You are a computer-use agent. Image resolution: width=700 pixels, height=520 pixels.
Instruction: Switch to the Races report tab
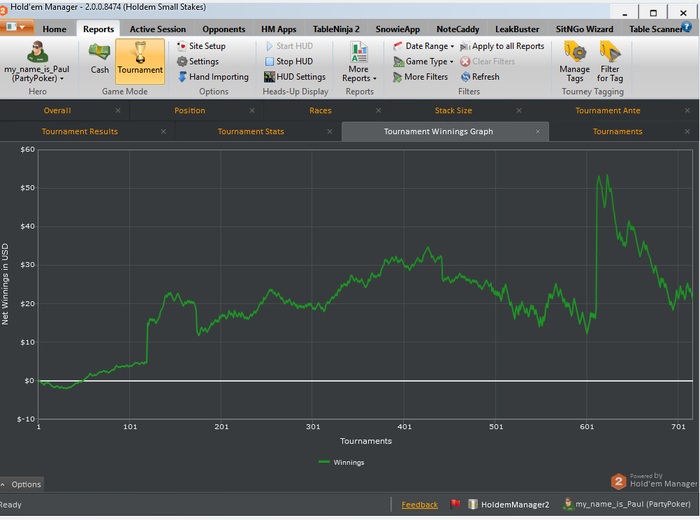click(x=321, y=111)
